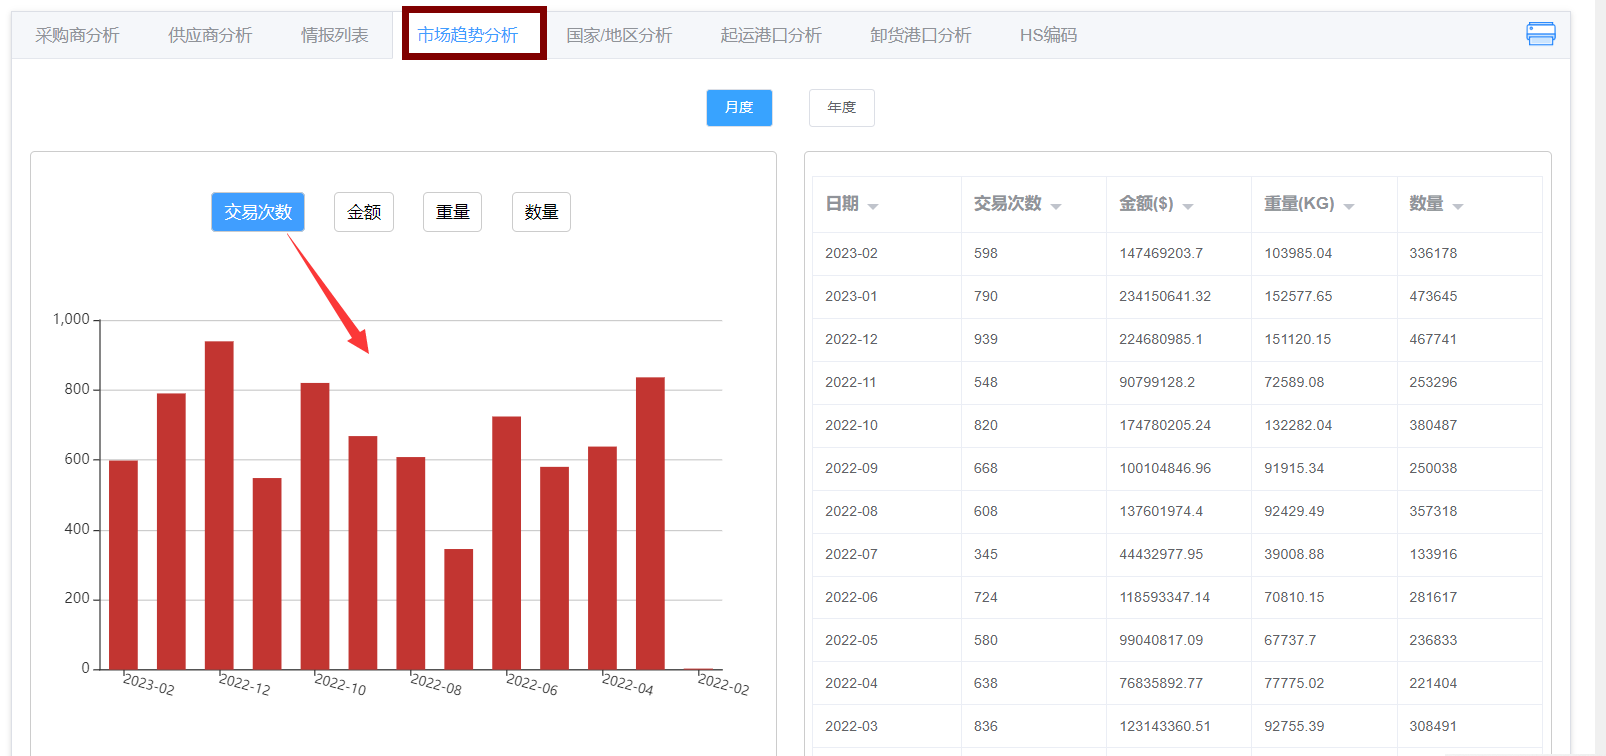Viewport: 1606px width, 756px height.
Task: Open the 卸货港口分析 tab
Action: point(921,35)
